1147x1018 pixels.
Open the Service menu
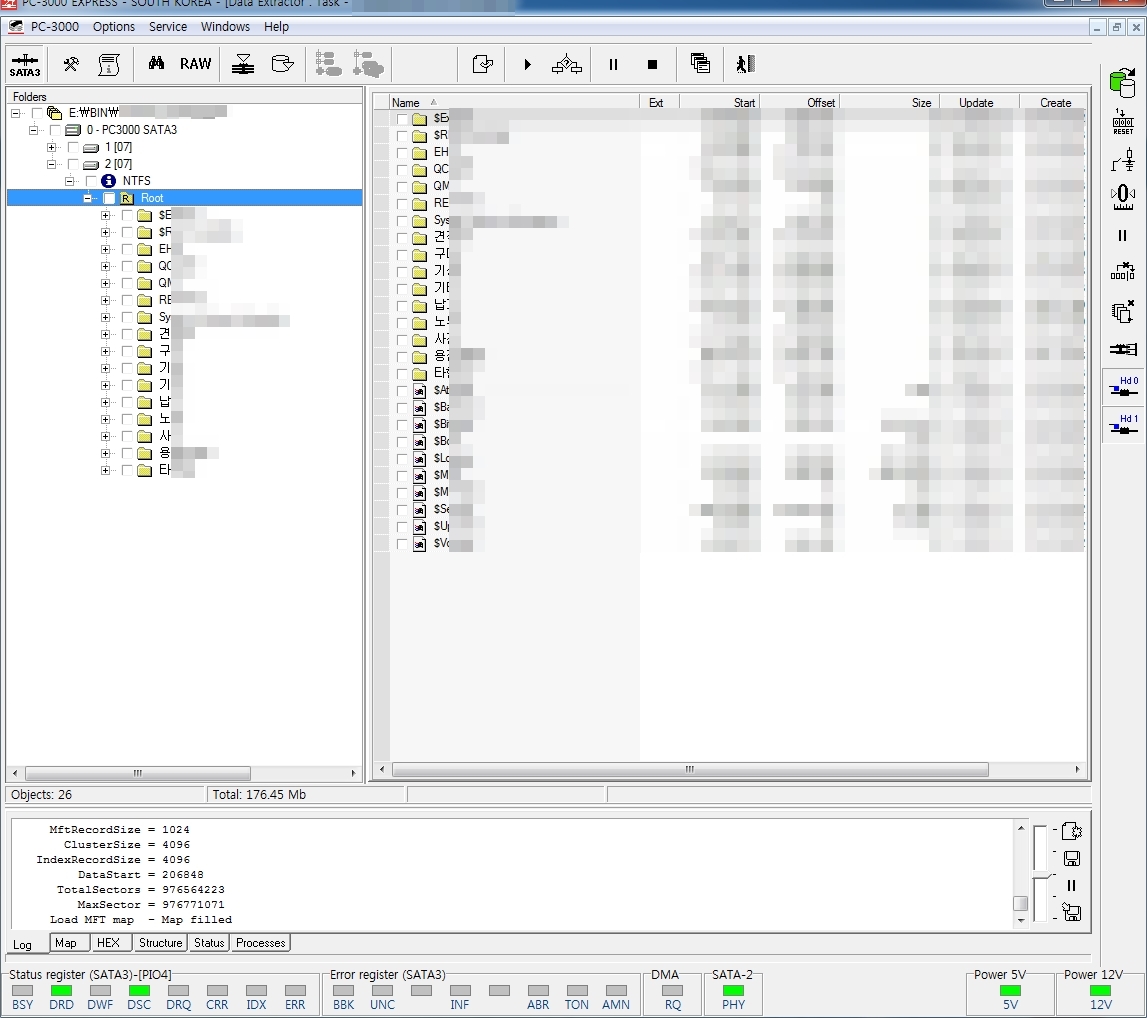tap(168, 26)
